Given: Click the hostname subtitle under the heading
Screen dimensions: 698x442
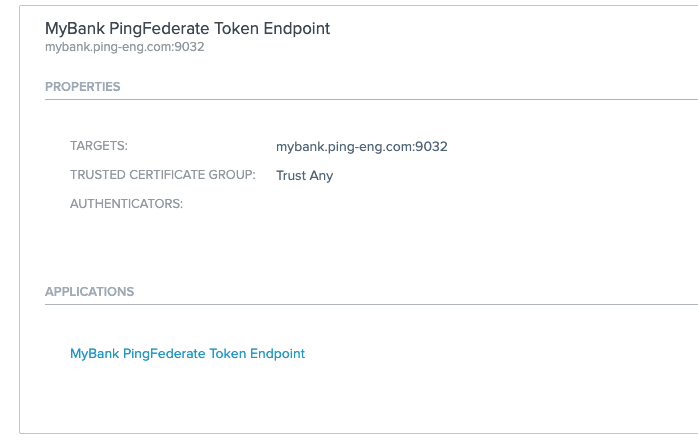Looking at the screenshot, I should click(x=125, y=46).
